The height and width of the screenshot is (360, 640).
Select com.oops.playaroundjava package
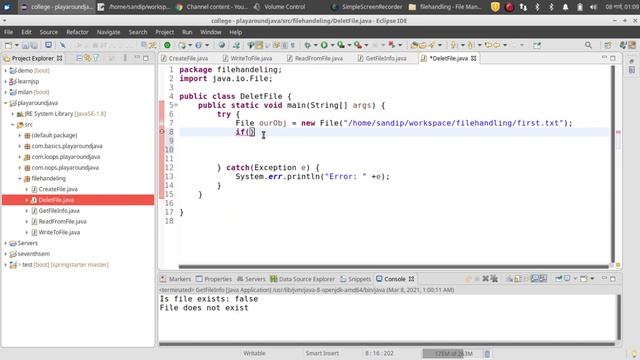click(65, 168)
